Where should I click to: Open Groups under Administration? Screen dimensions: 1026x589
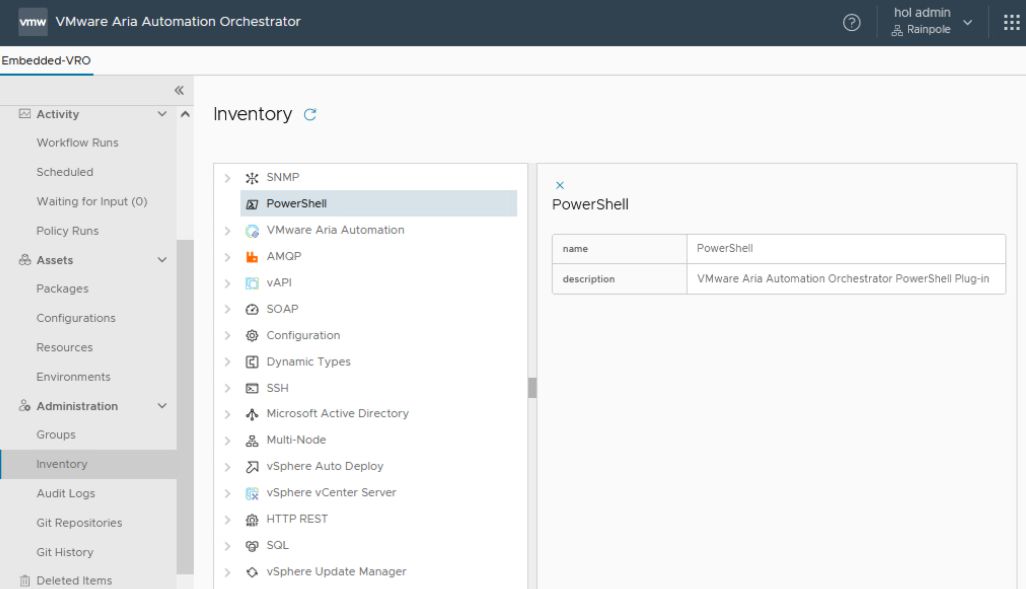pos(56,435)
